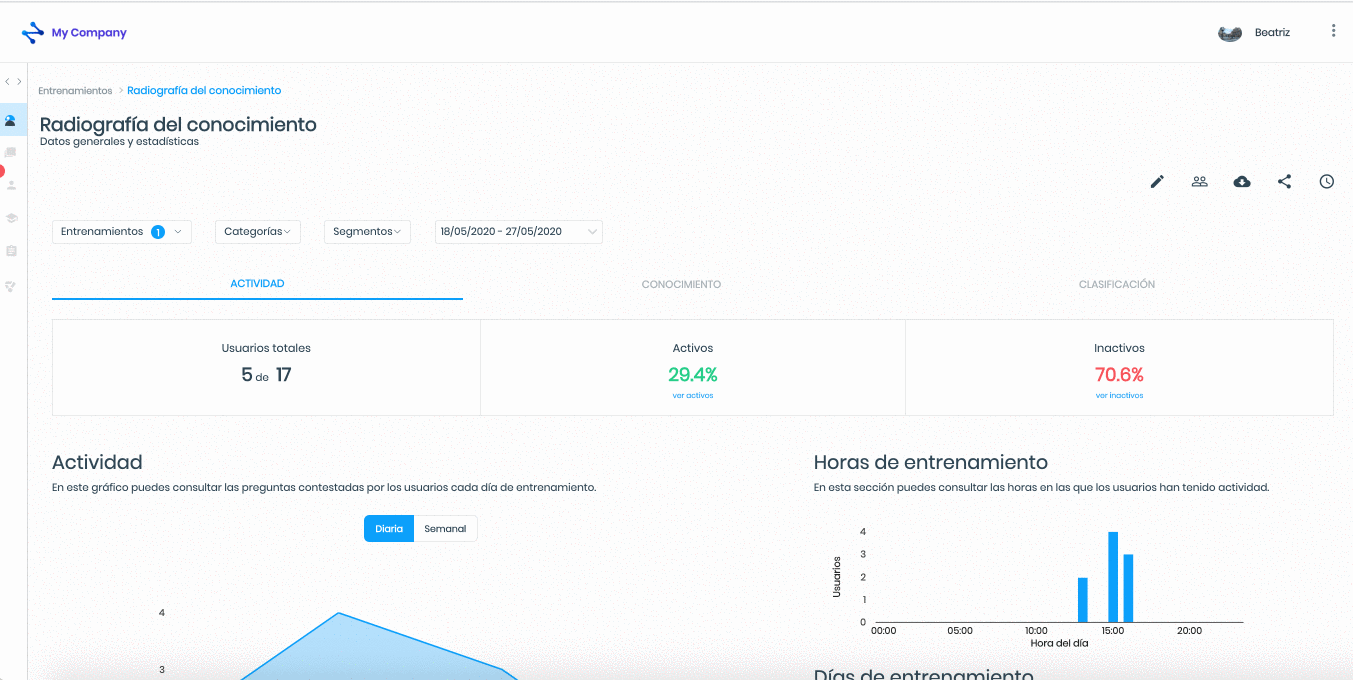
Task: Open the clipboard sidebar icon
Action: point(11,251)
